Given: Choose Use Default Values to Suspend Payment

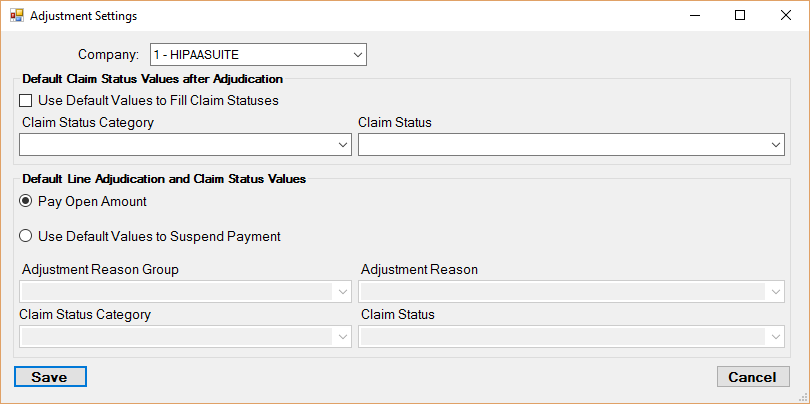Looking at the screenshot, I should (26, 237).
